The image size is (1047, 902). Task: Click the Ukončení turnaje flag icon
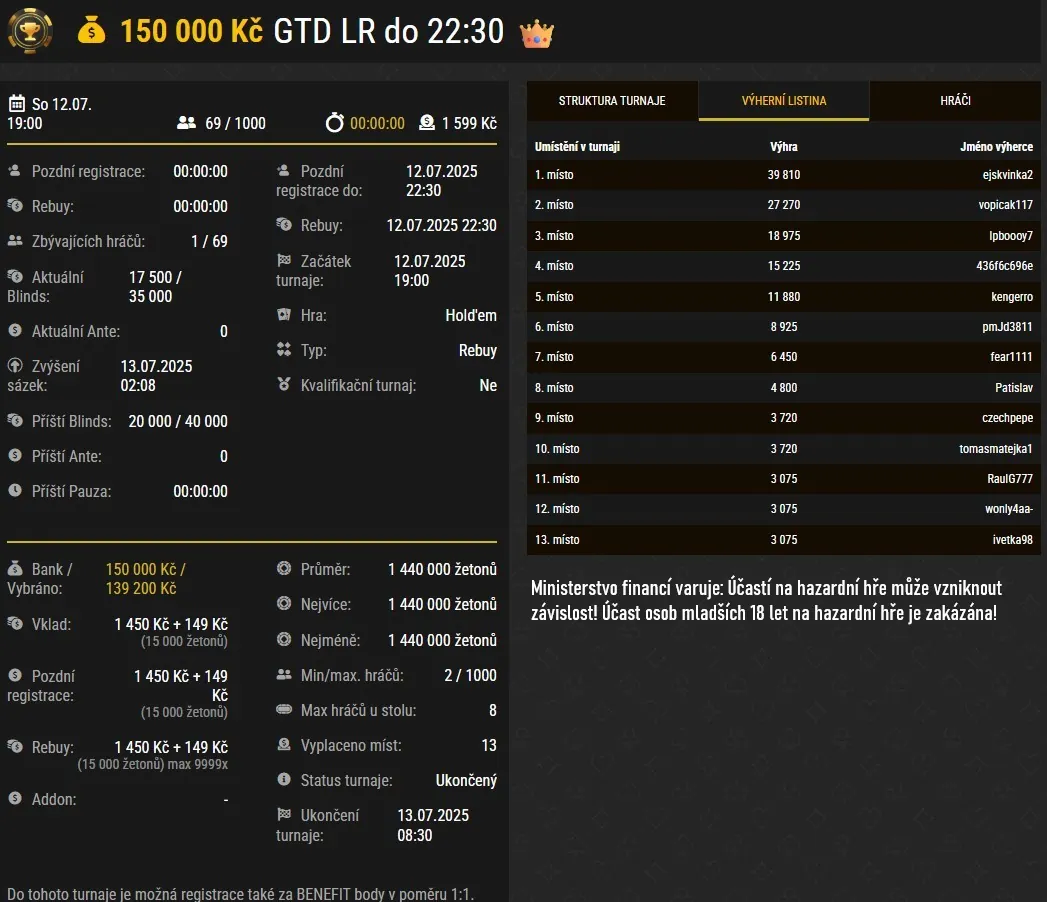coord(284,814)
